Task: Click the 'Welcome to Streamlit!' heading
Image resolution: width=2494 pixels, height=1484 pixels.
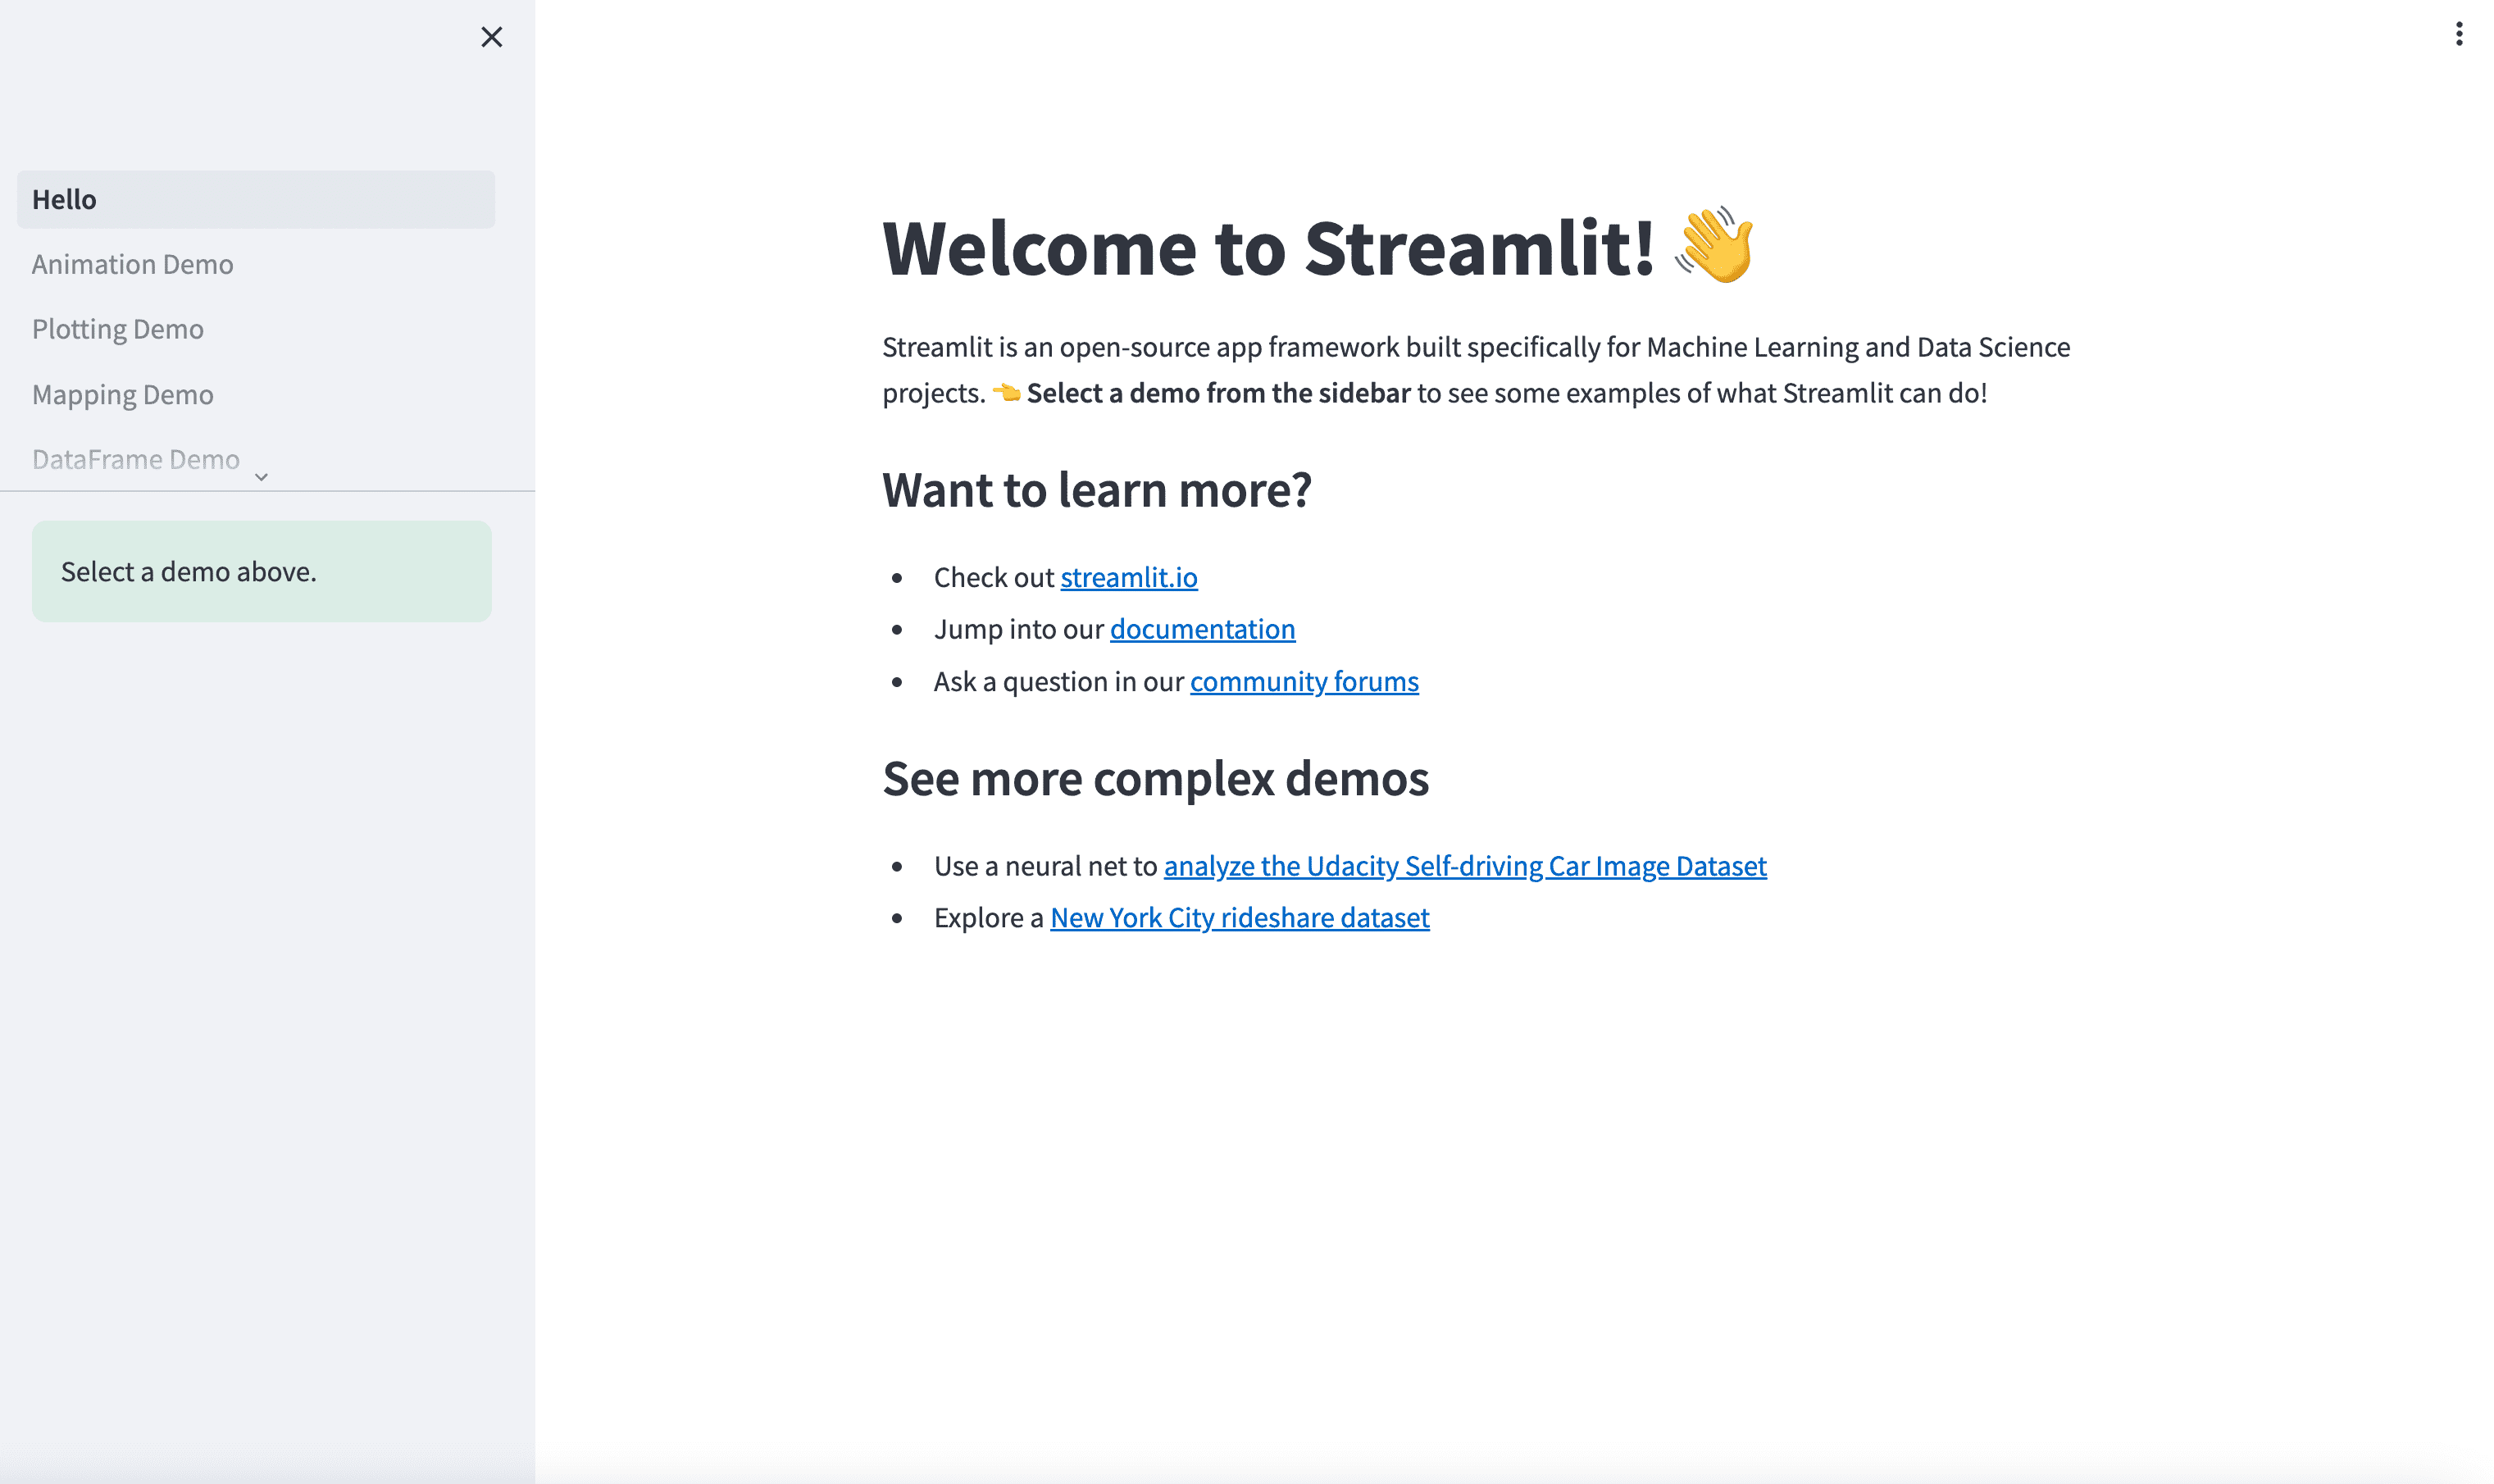Action: pos(1267,248)
